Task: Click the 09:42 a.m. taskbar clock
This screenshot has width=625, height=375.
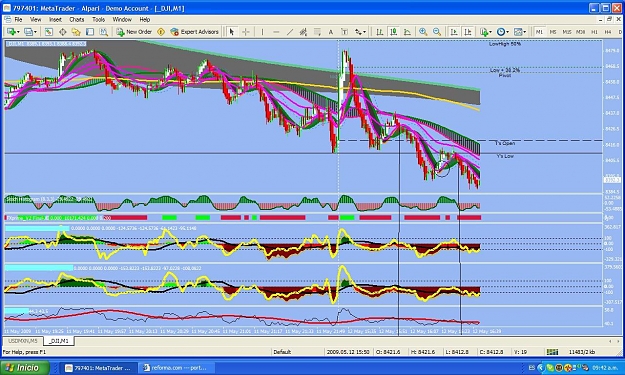Action: point(606,368)
